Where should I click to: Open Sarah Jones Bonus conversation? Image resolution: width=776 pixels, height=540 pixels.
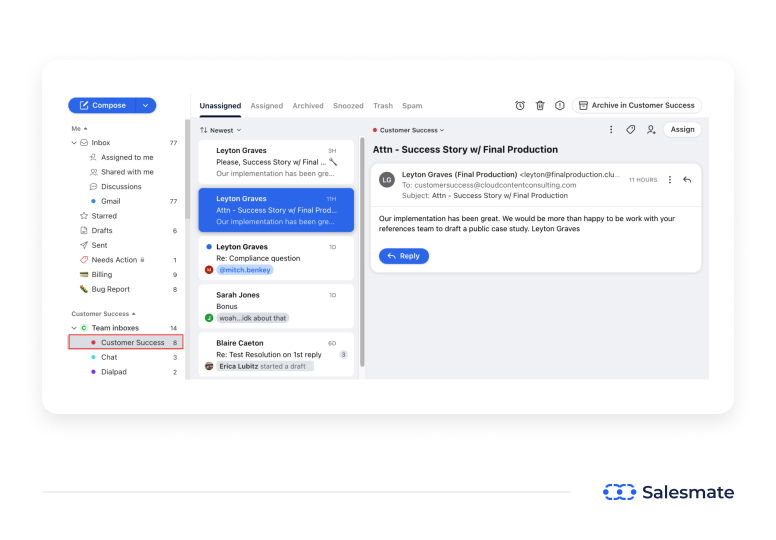point(276,306)
